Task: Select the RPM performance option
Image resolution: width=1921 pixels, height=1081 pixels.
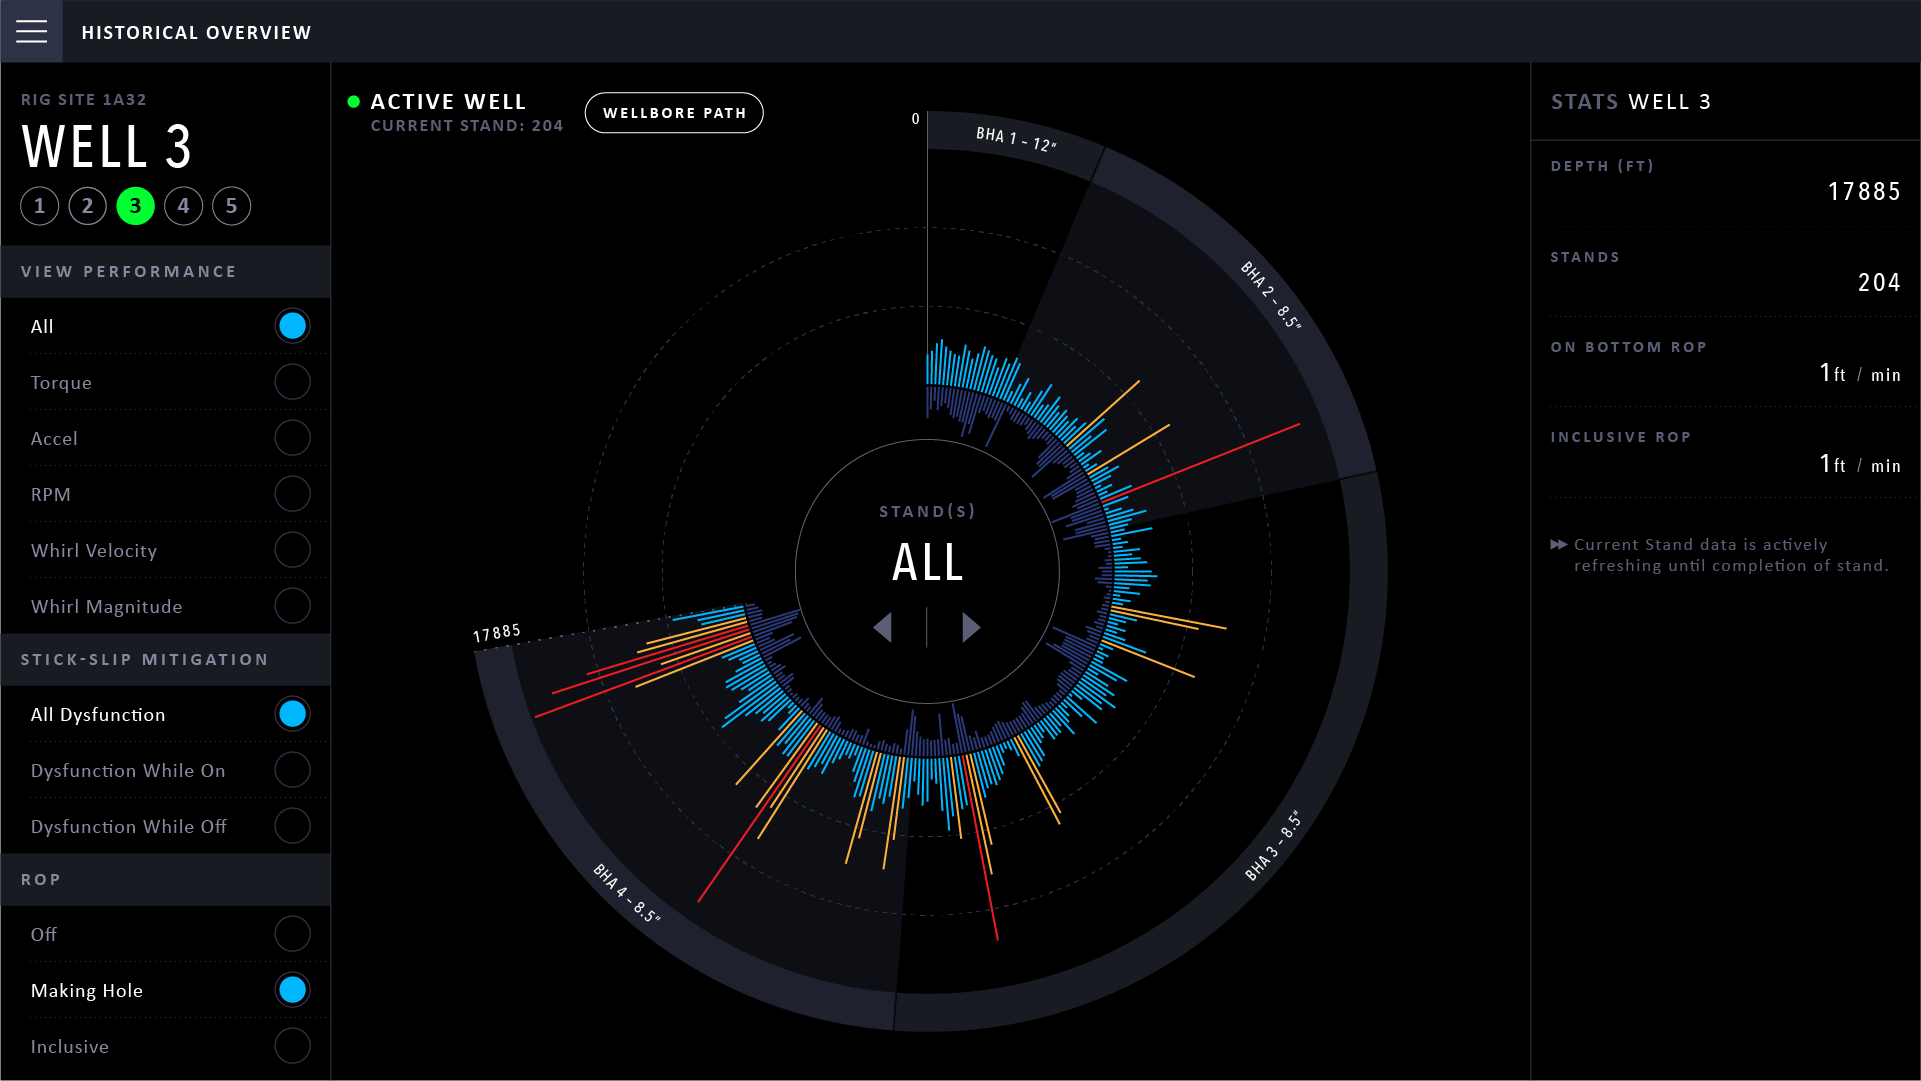Action: pos(292,494)
